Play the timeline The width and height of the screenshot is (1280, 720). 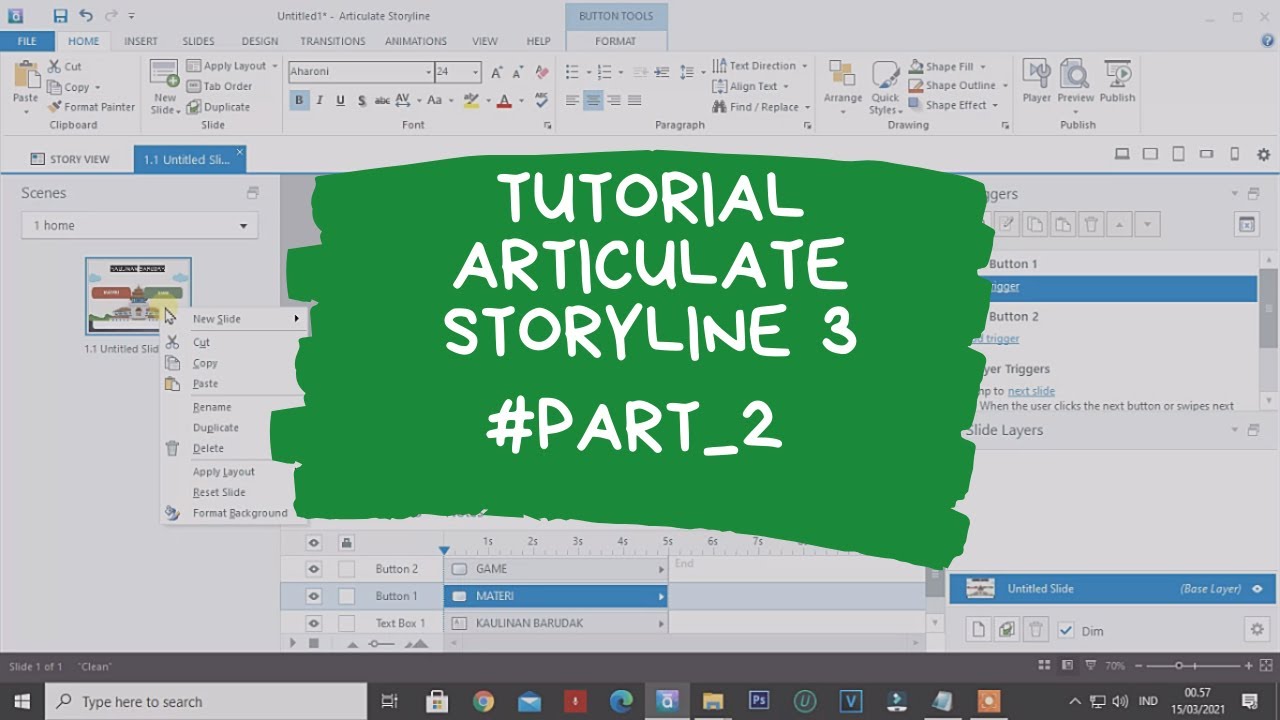293,643
